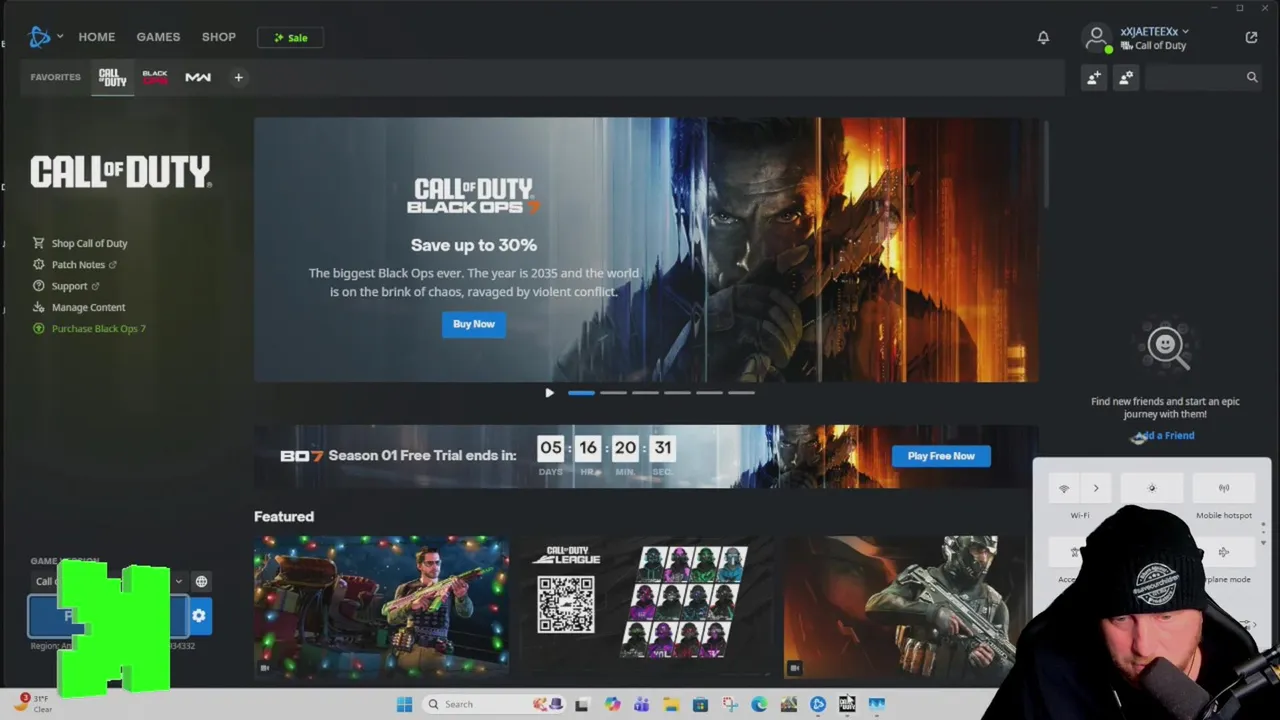Open Microsoft Teams from the taskbar
1280x720 pixels.
[641, 704]
